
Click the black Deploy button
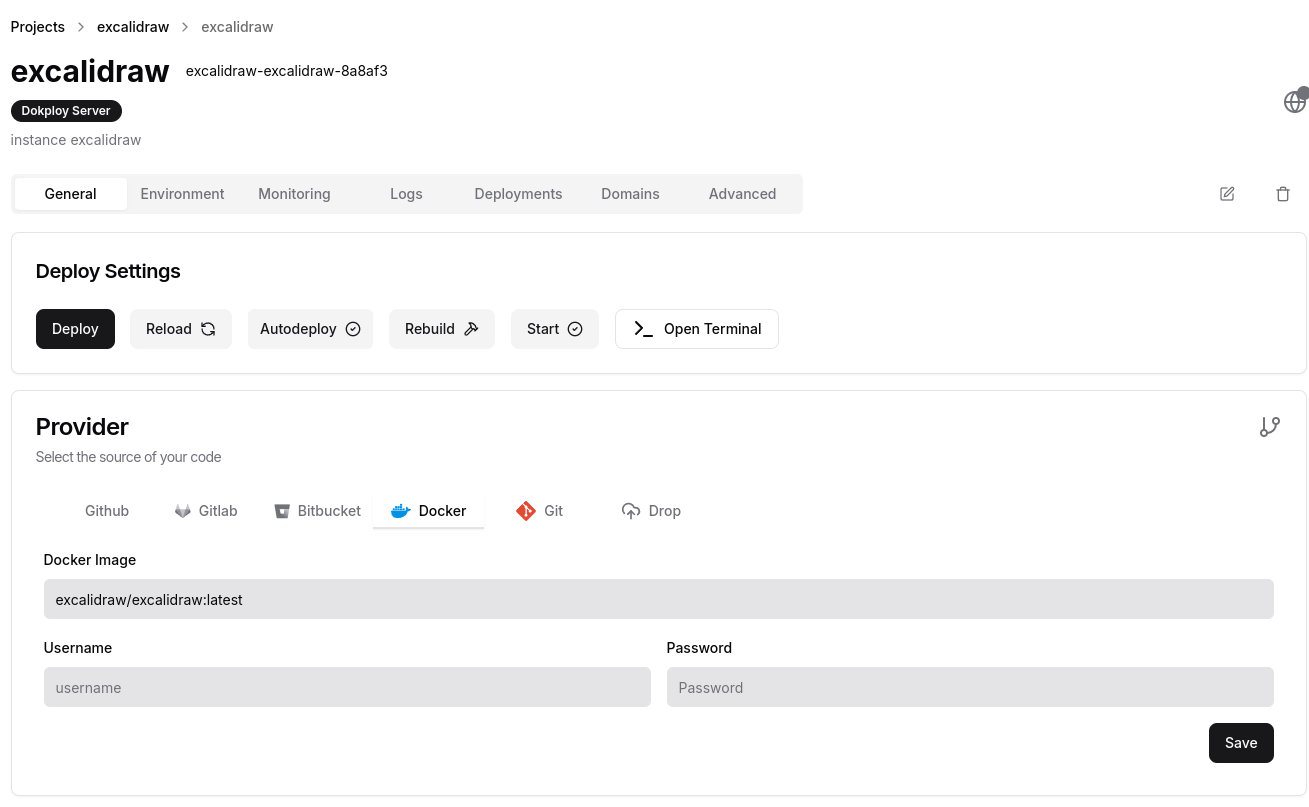(75, 329)
